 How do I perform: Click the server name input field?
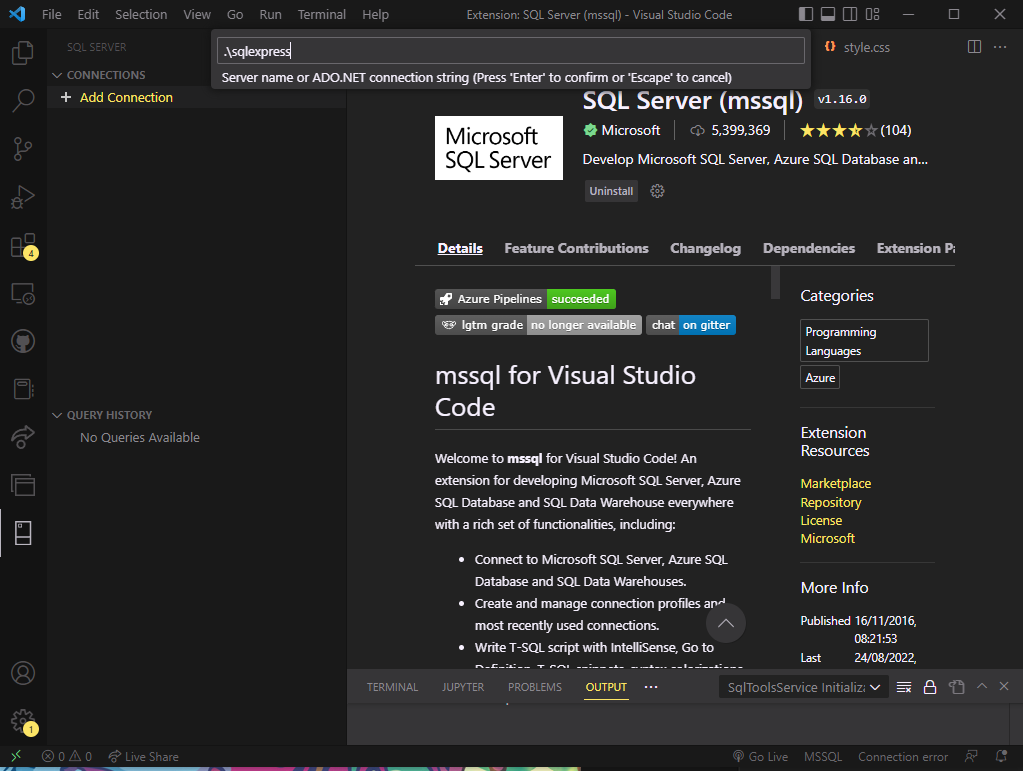pos(510,49)
